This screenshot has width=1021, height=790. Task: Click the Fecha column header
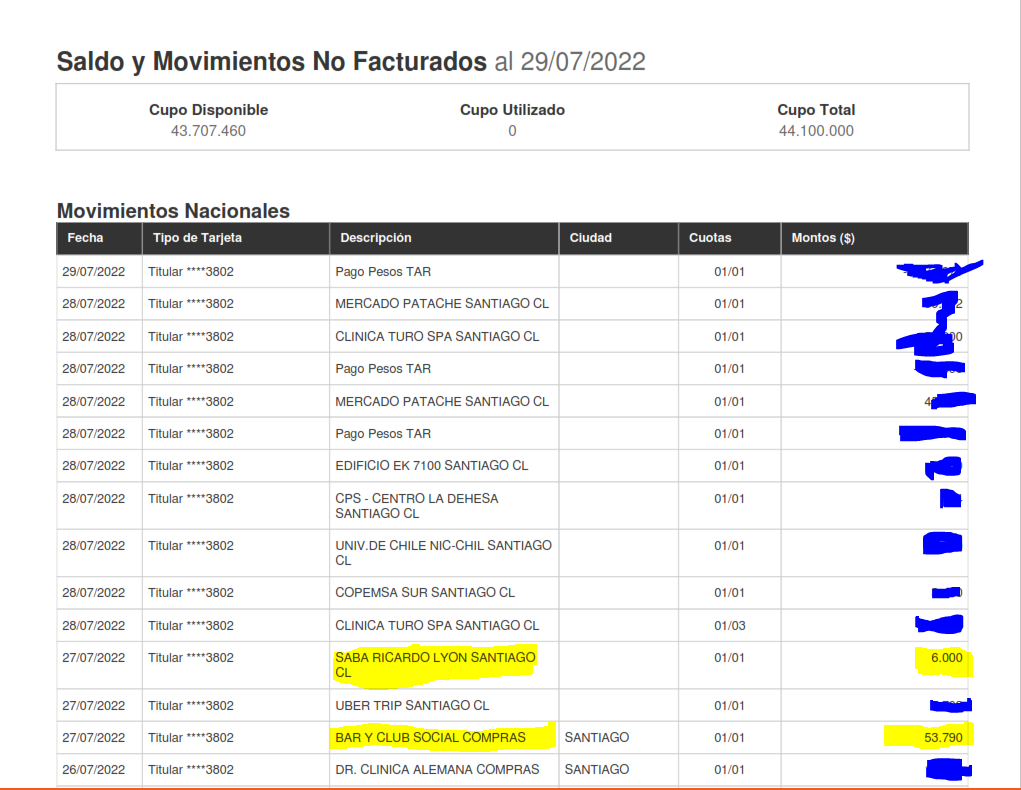click(85, 238)
